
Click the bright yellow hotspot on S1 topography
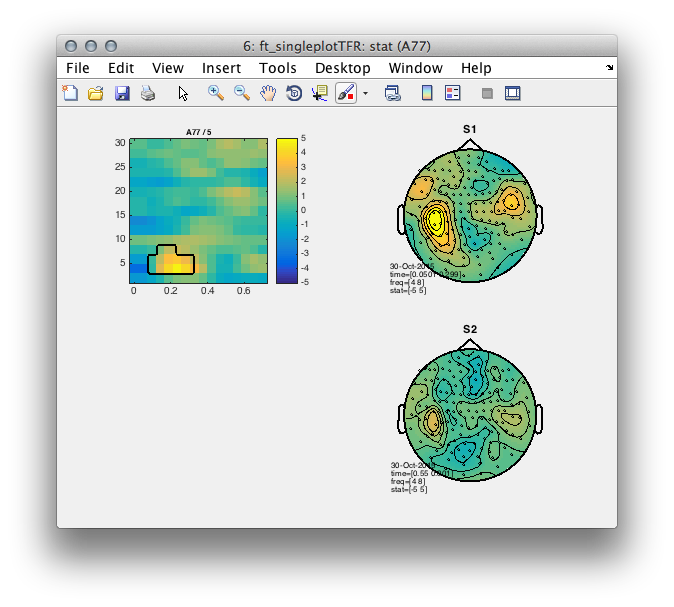click(x=435, y=220)
